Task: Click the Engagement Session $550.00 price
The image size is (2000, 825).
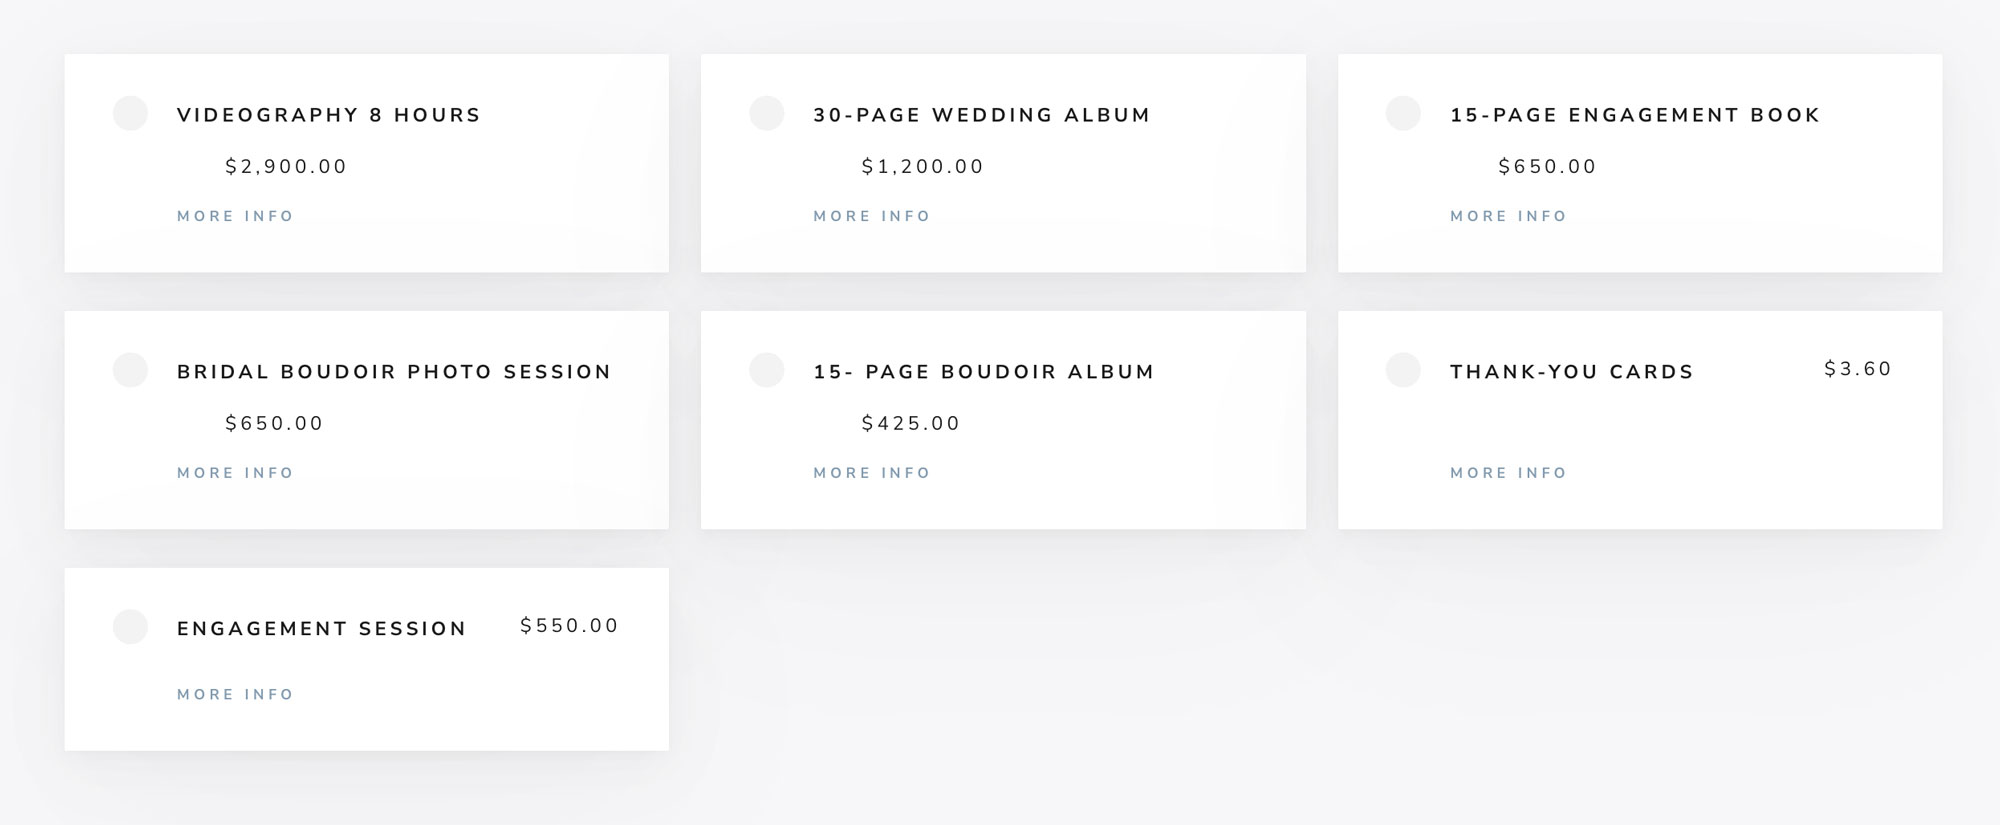Action: click(x=569, y=626)
